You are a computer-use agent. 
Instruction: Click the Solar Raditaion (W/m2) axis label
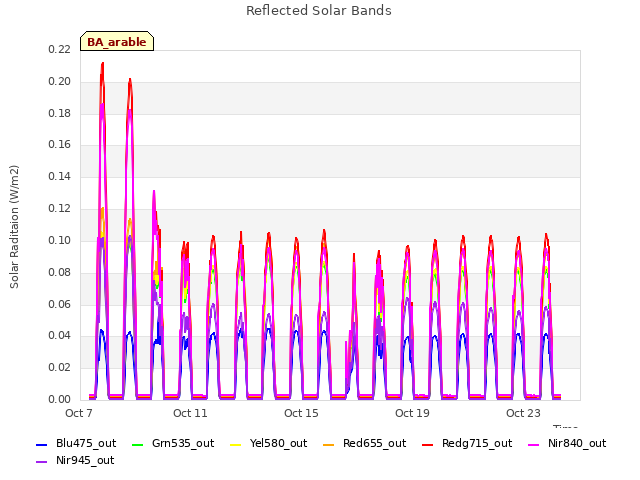click(x=14, y=227)
